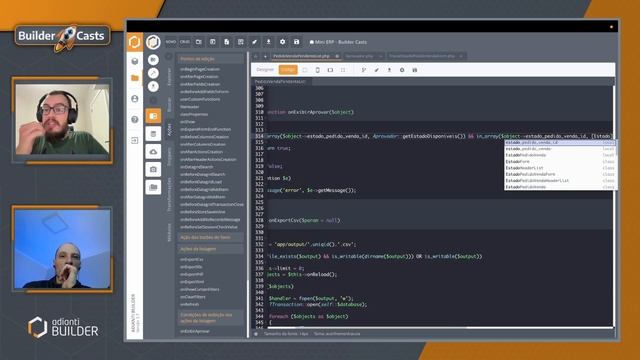Viewport: 640px width, 360px height.
Task: Select userCustomFunctions in actions list
Action: point(200,99)
